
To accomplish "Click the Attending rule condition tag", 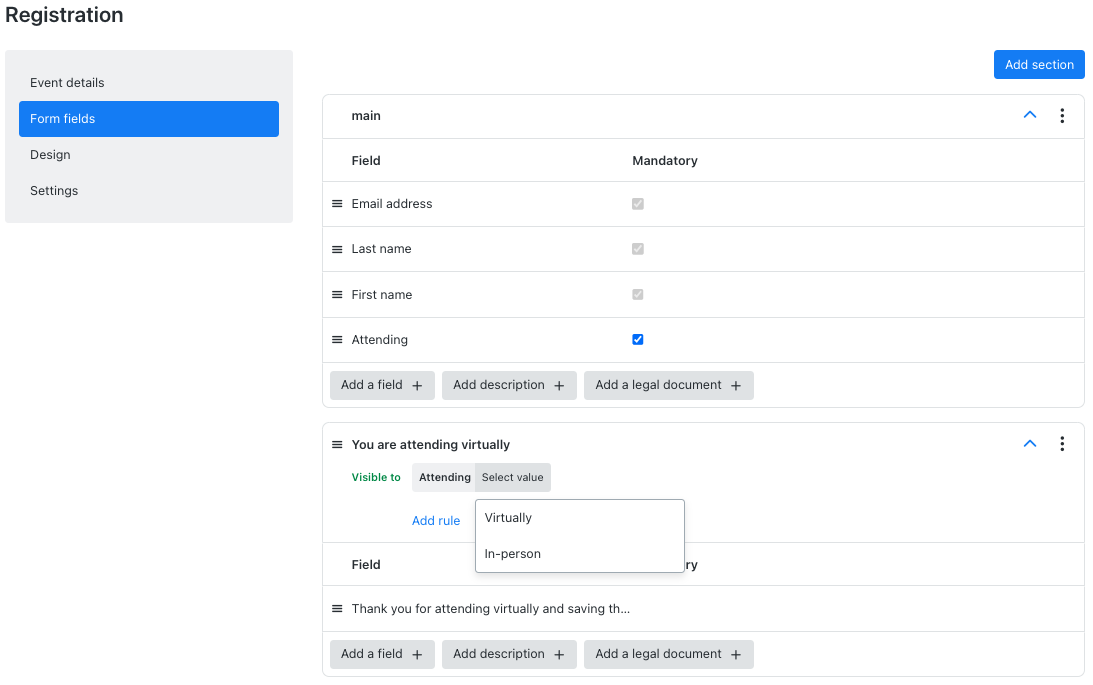I will [444, 477].
